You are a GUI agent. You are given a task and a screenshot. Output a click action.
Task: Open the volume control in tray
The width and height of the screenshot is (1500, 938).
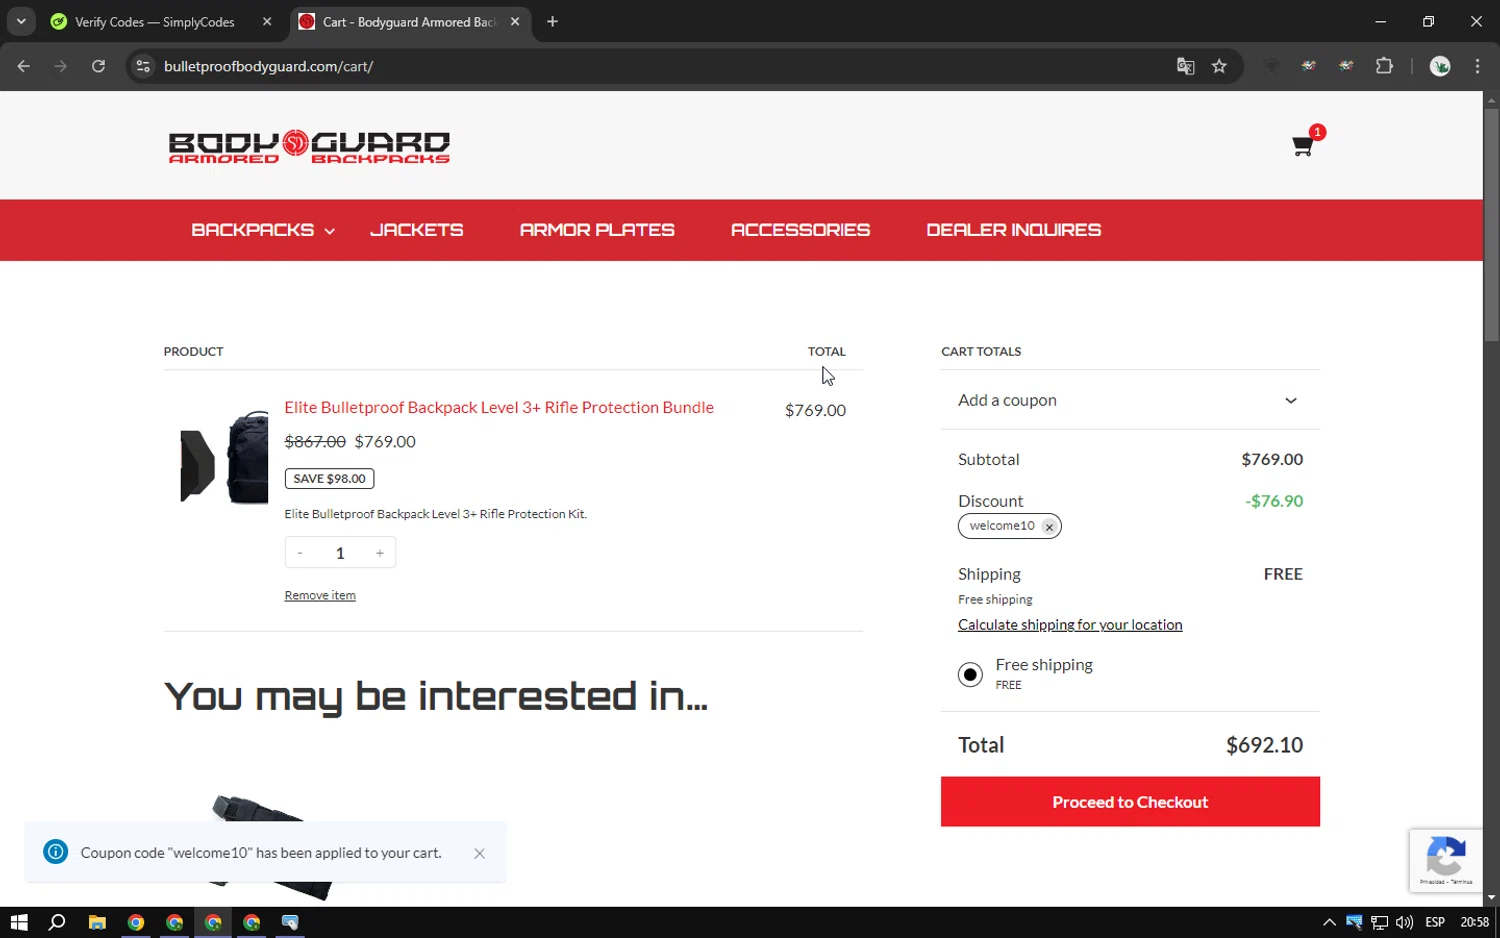tap(1404, 922)
